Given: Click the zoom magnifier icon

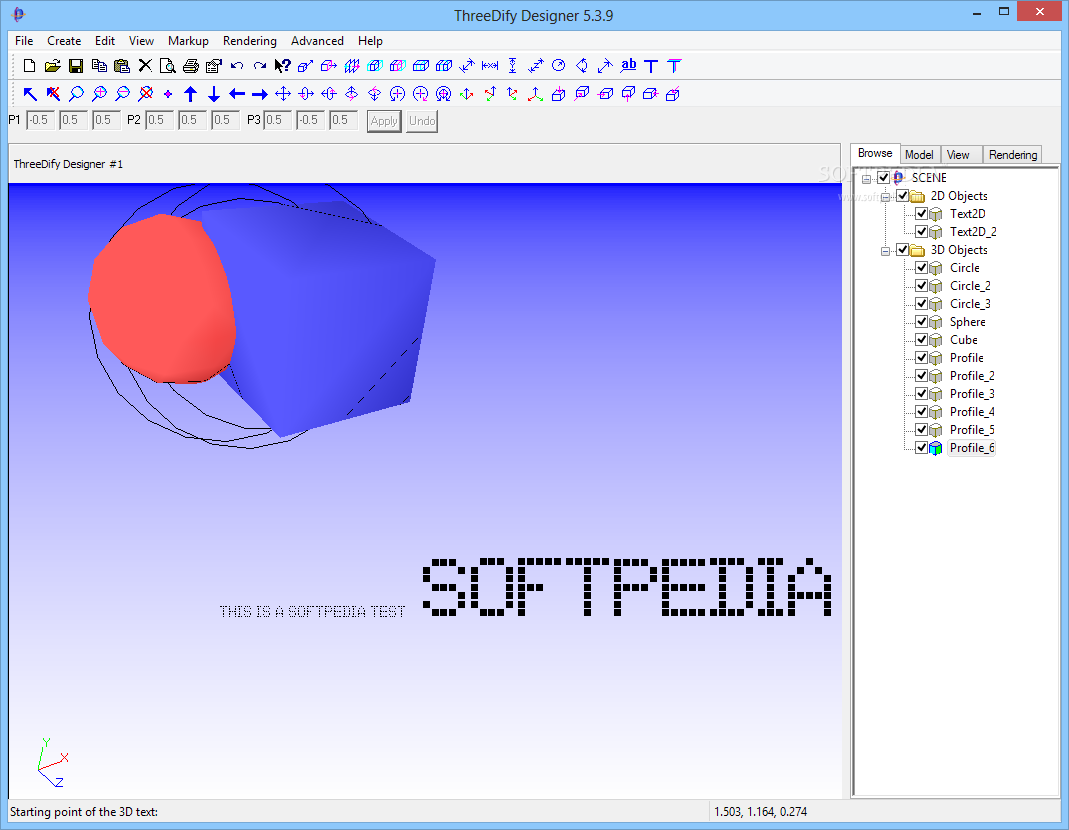Looking at the screenshot, I should 76,94.
